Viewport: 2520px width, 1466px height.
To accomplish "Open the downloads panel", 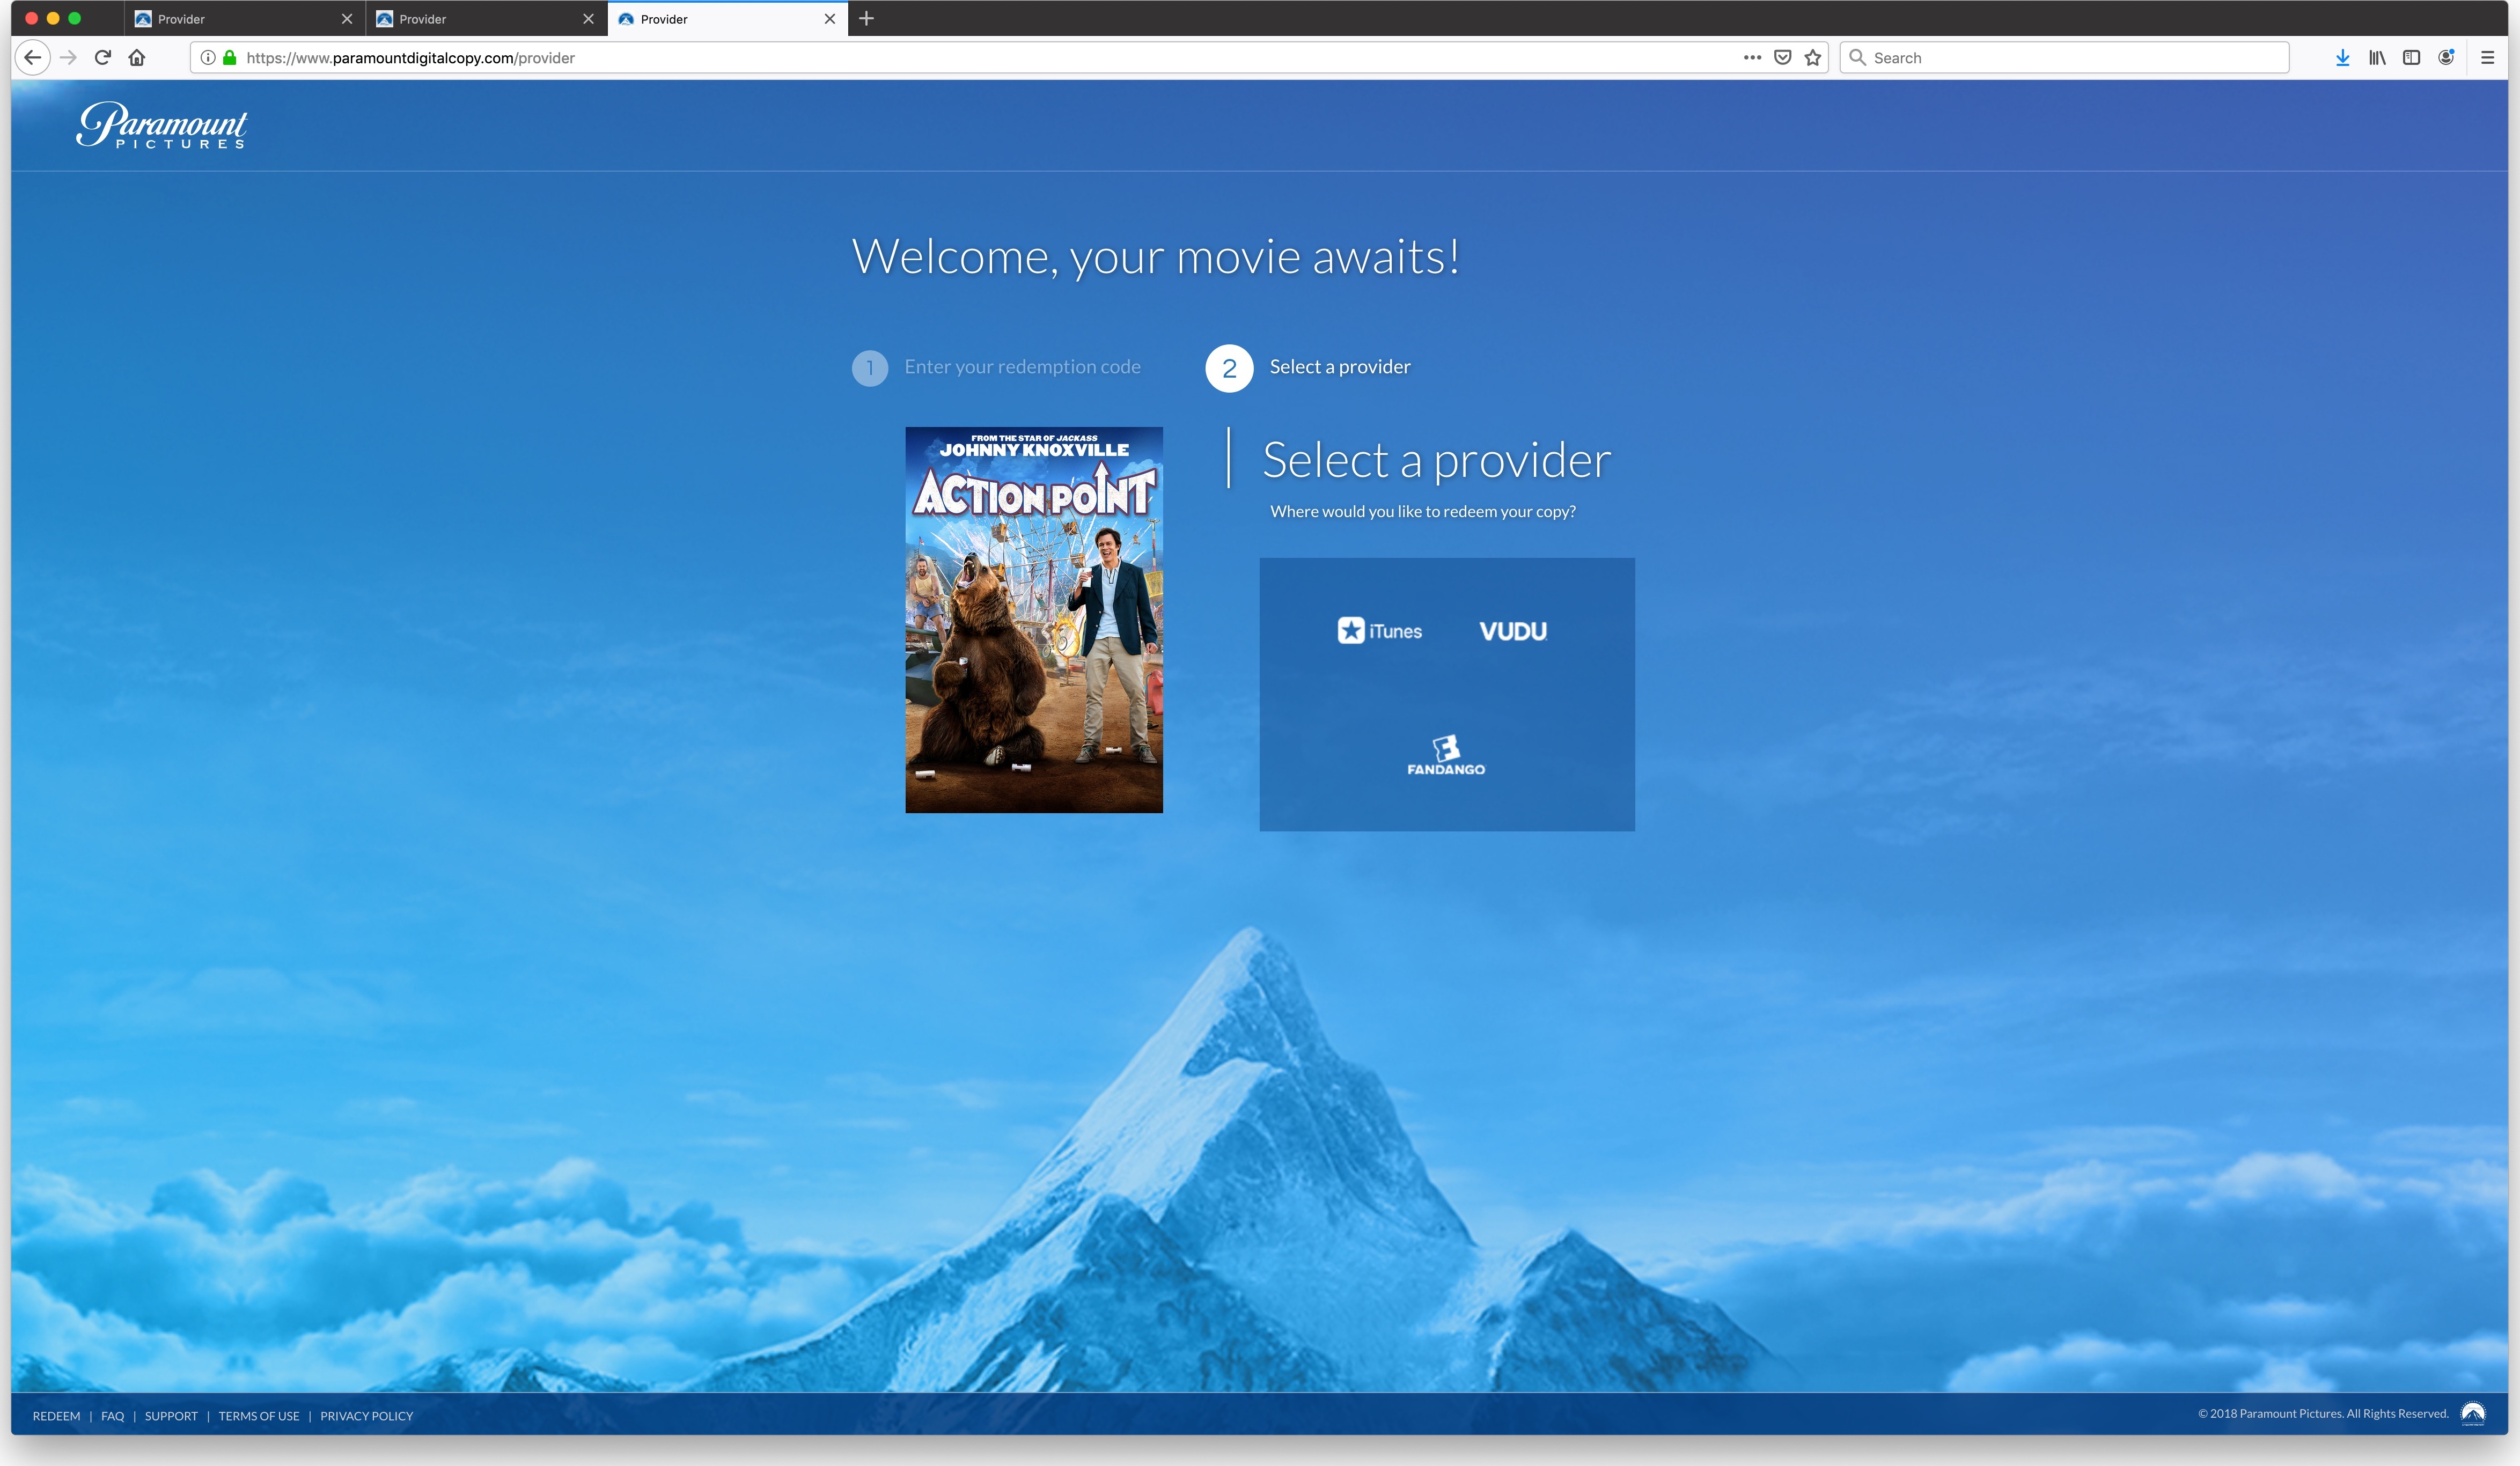I will tap(2342, 58).
